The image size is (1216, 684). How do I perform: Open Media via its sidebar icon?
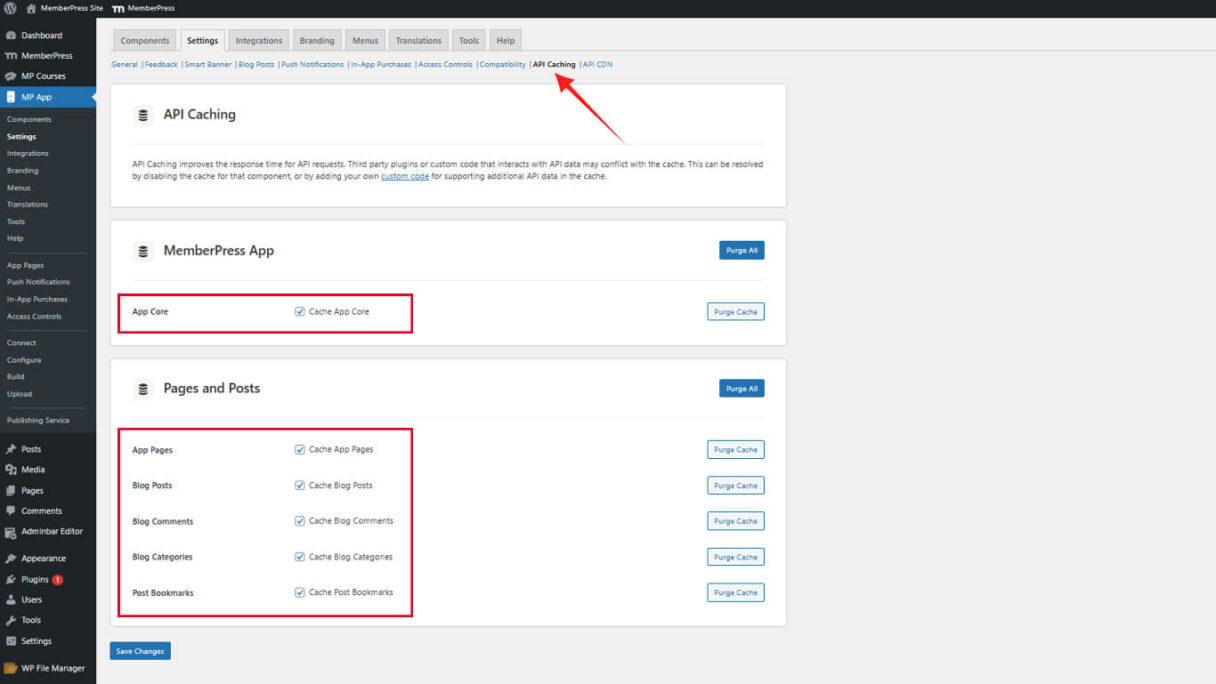[x=9, y=469]
